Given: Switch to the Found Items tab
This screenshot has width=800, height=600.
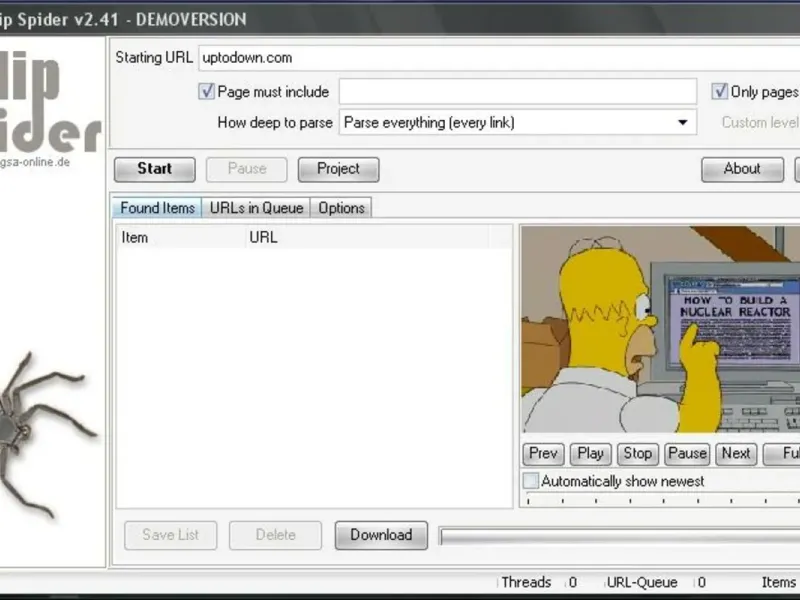Looking at the screenshot, I should pyautogui.click(x=157, y=208).
